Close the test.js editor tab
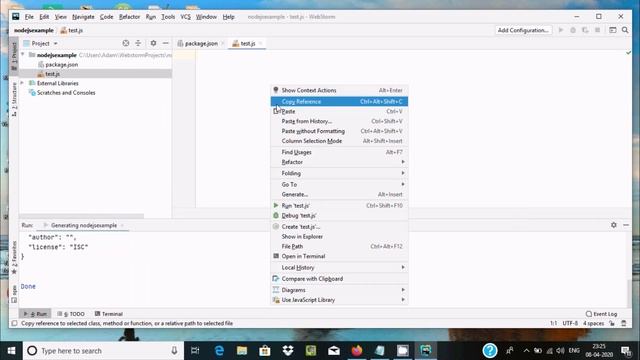This screenshot has width=640, height=360. click(x=260, y=43)
